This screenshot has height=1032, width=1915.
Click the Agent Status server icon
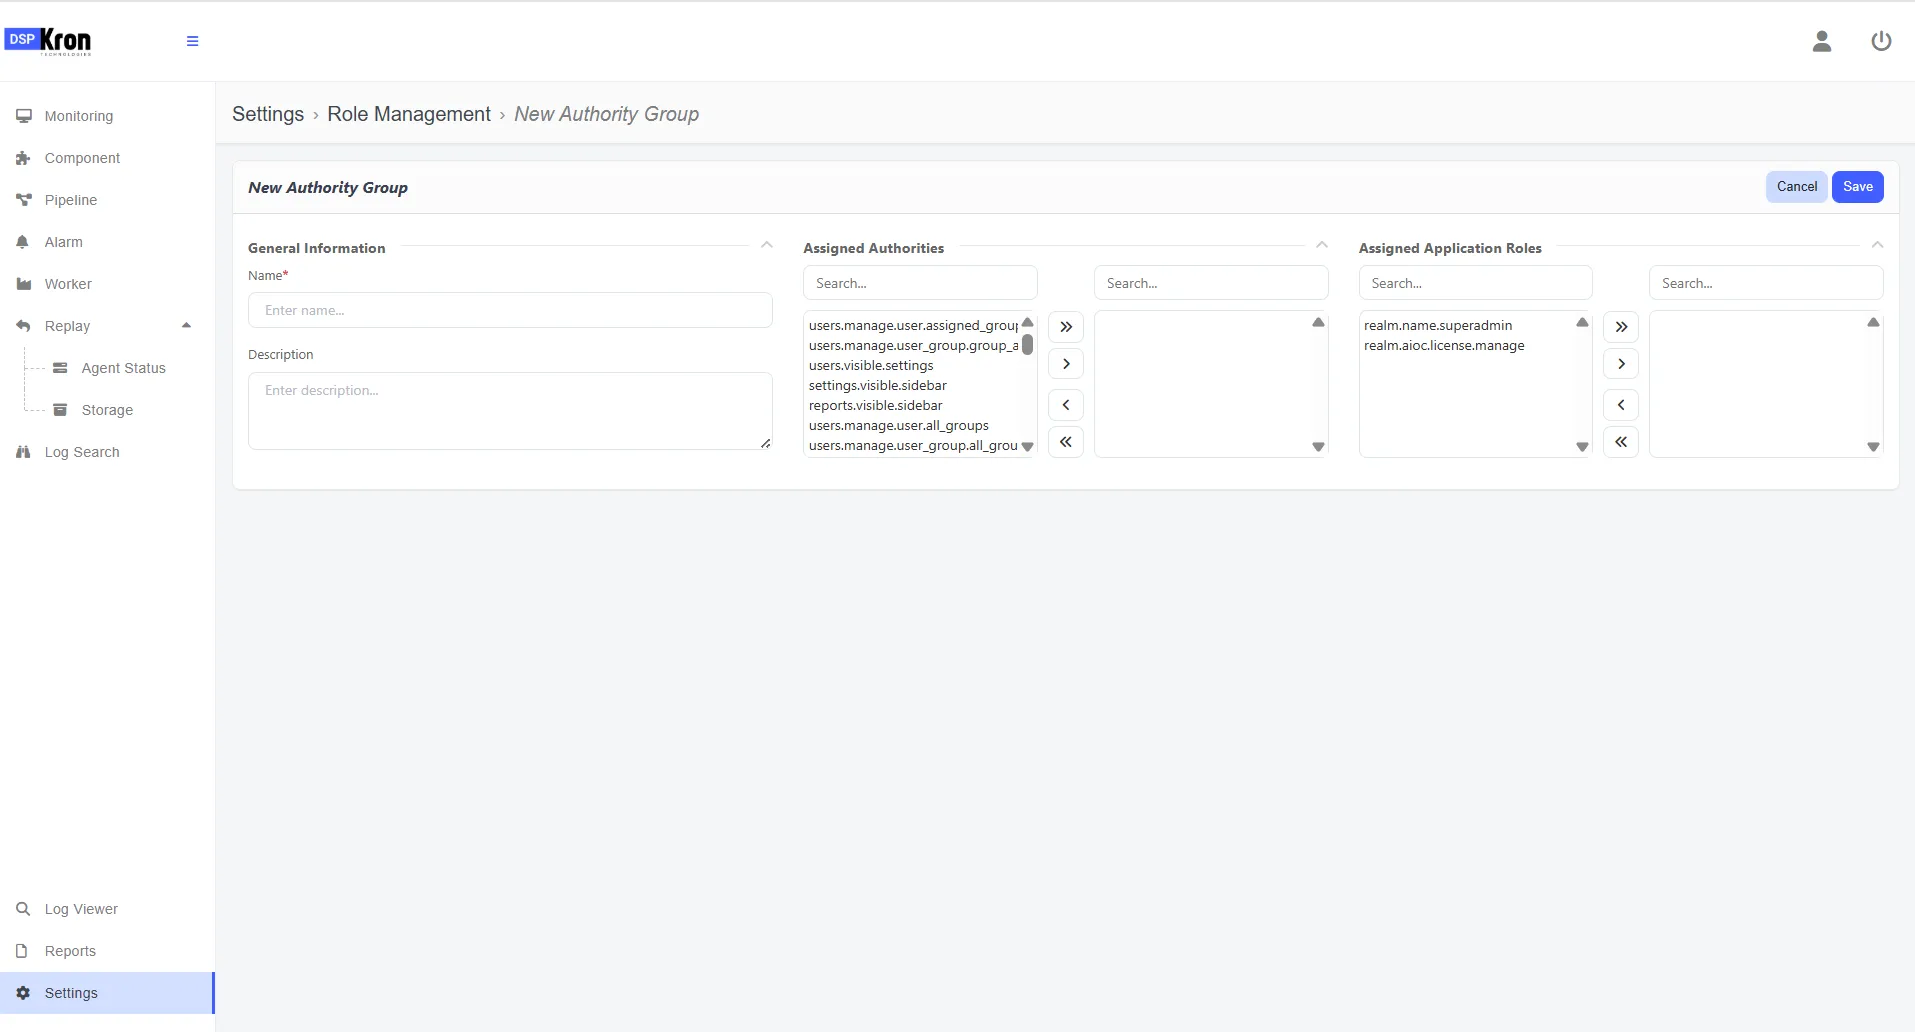point(60,368)
